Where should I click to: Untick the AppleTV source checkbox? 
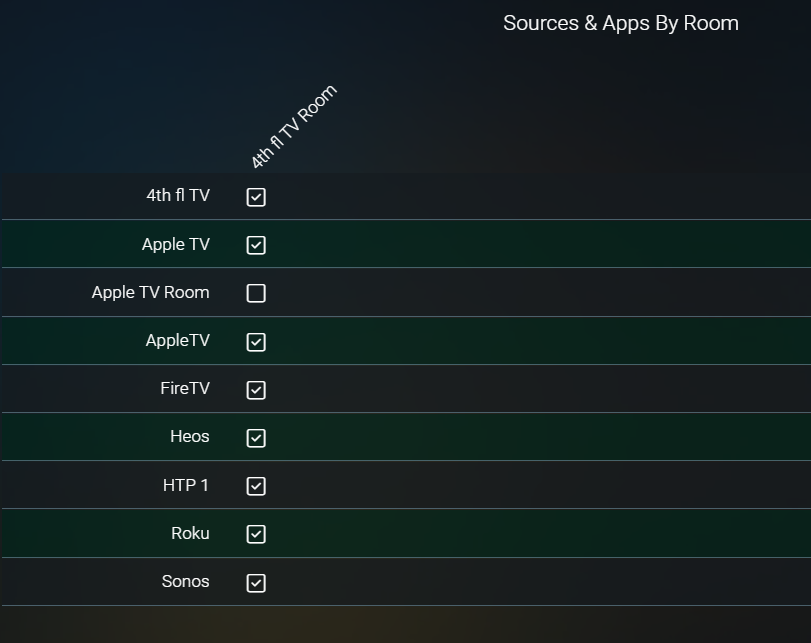click(x=256, y=342)
